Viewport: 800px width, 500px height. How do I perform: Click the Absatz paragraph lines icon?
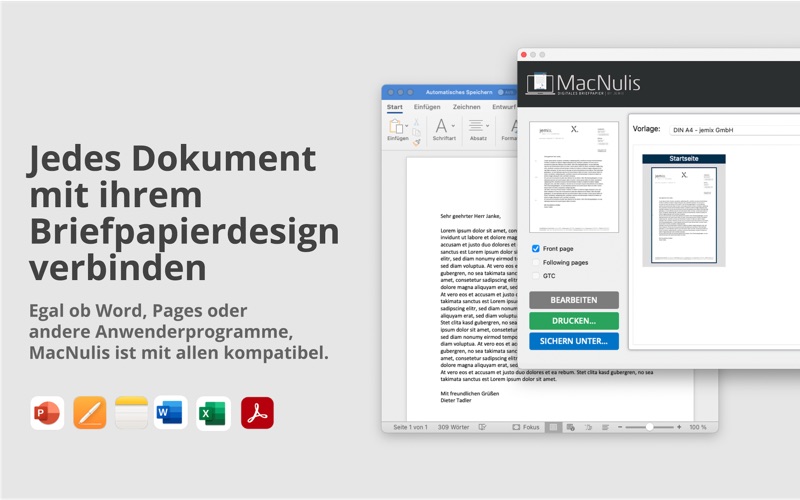coord(476,125)
